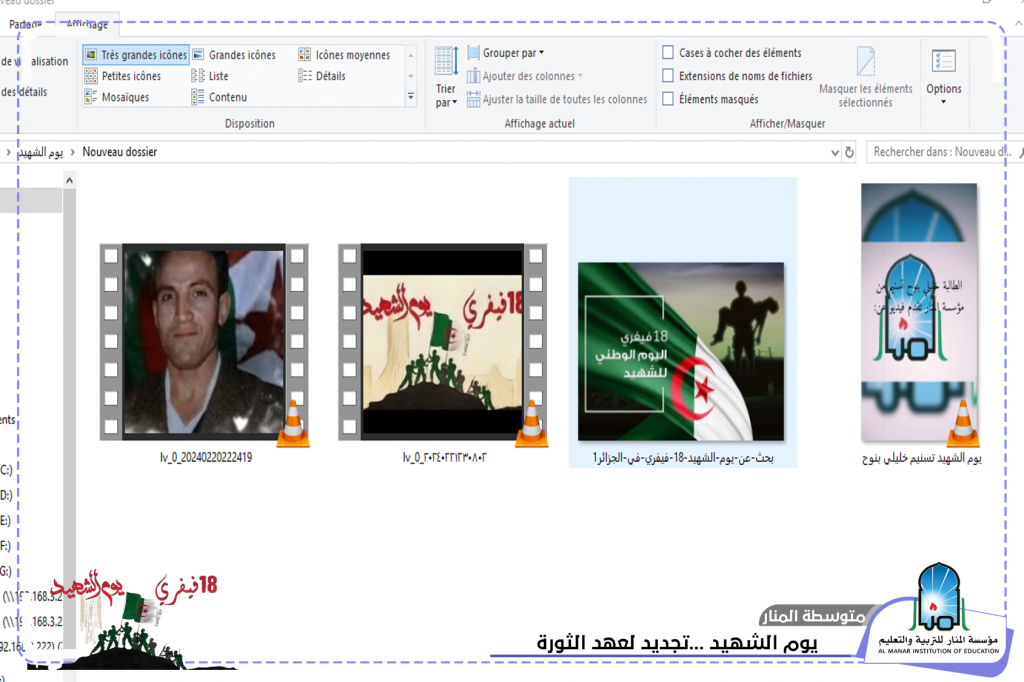Select Mosaïques layout

point(117,97)
